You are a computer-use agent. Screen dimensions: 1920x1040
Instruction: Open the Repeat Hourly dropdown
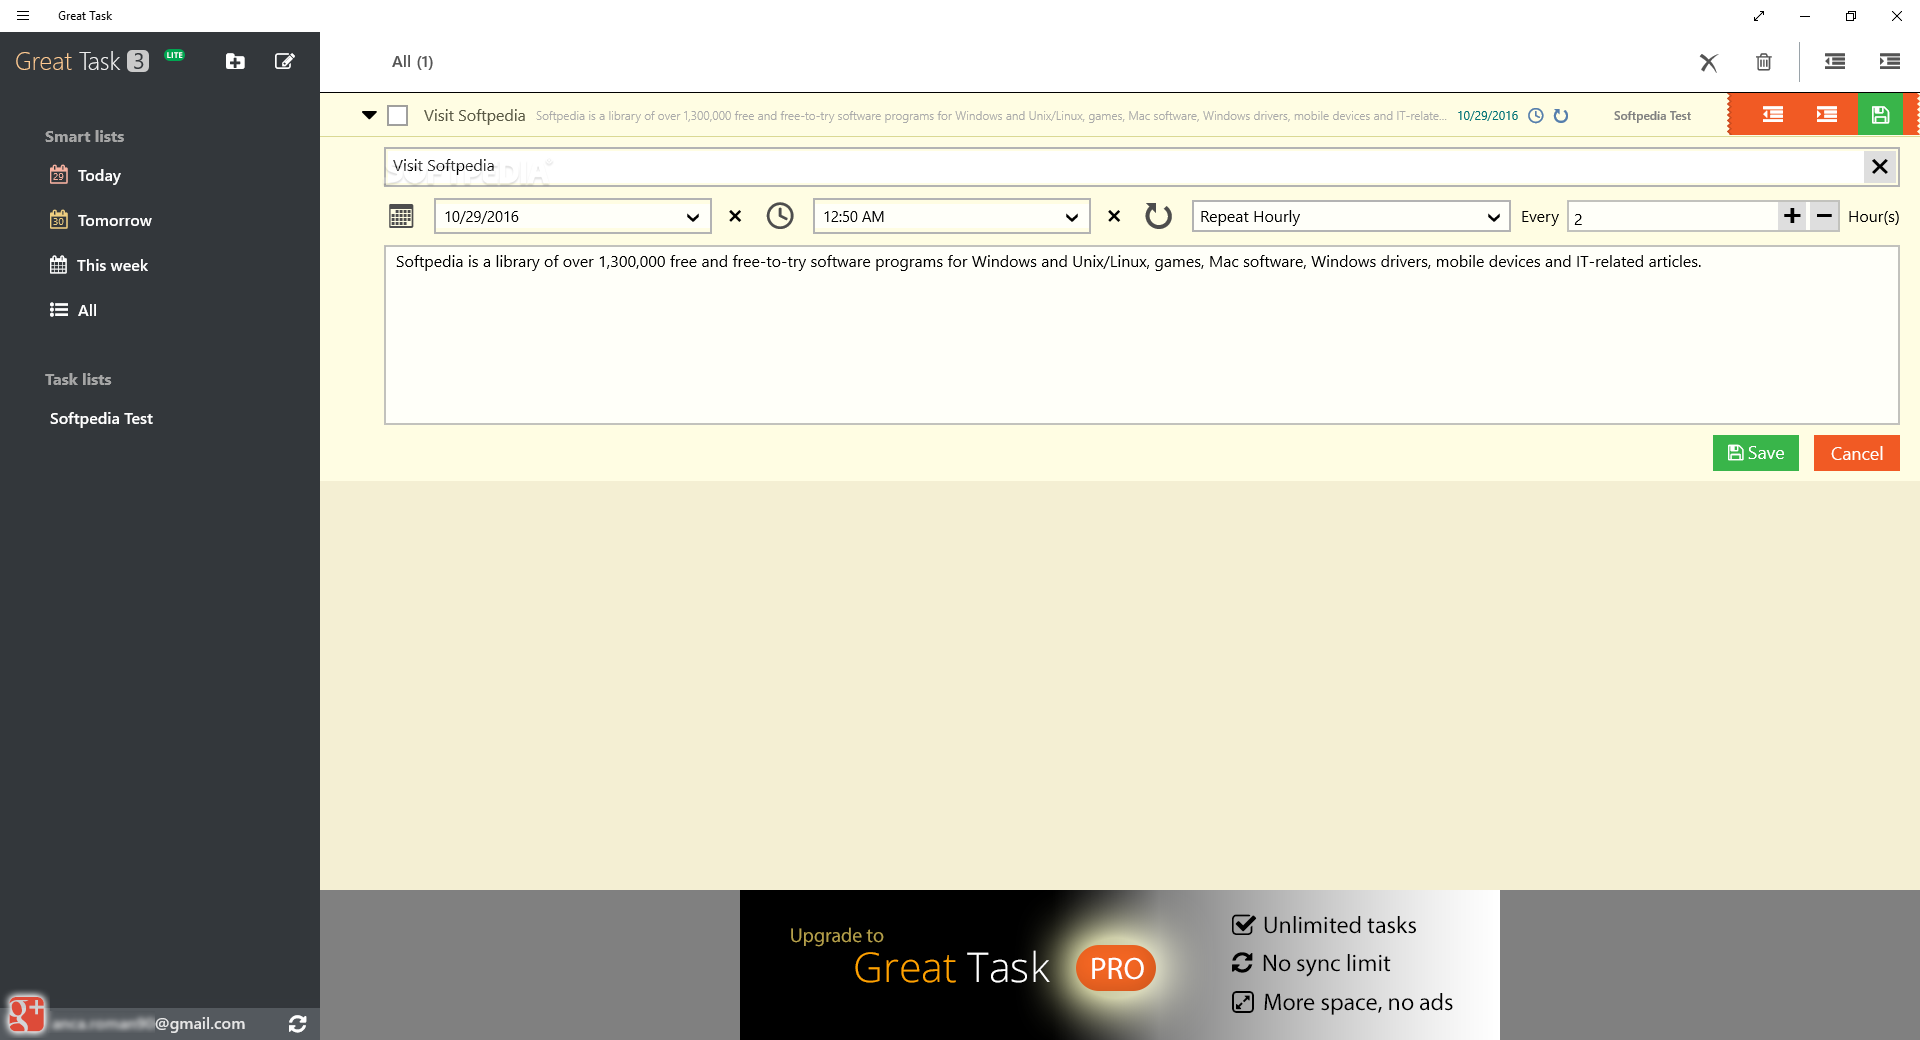(x=1351, y=217)
